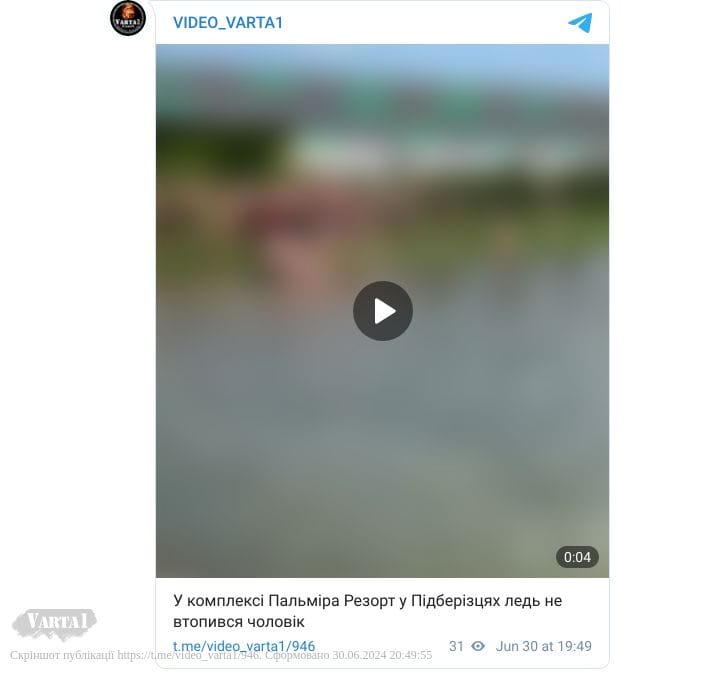Click the caption's first line
Image resolution: width=720 pixels, height=673 pixels.
367,600
